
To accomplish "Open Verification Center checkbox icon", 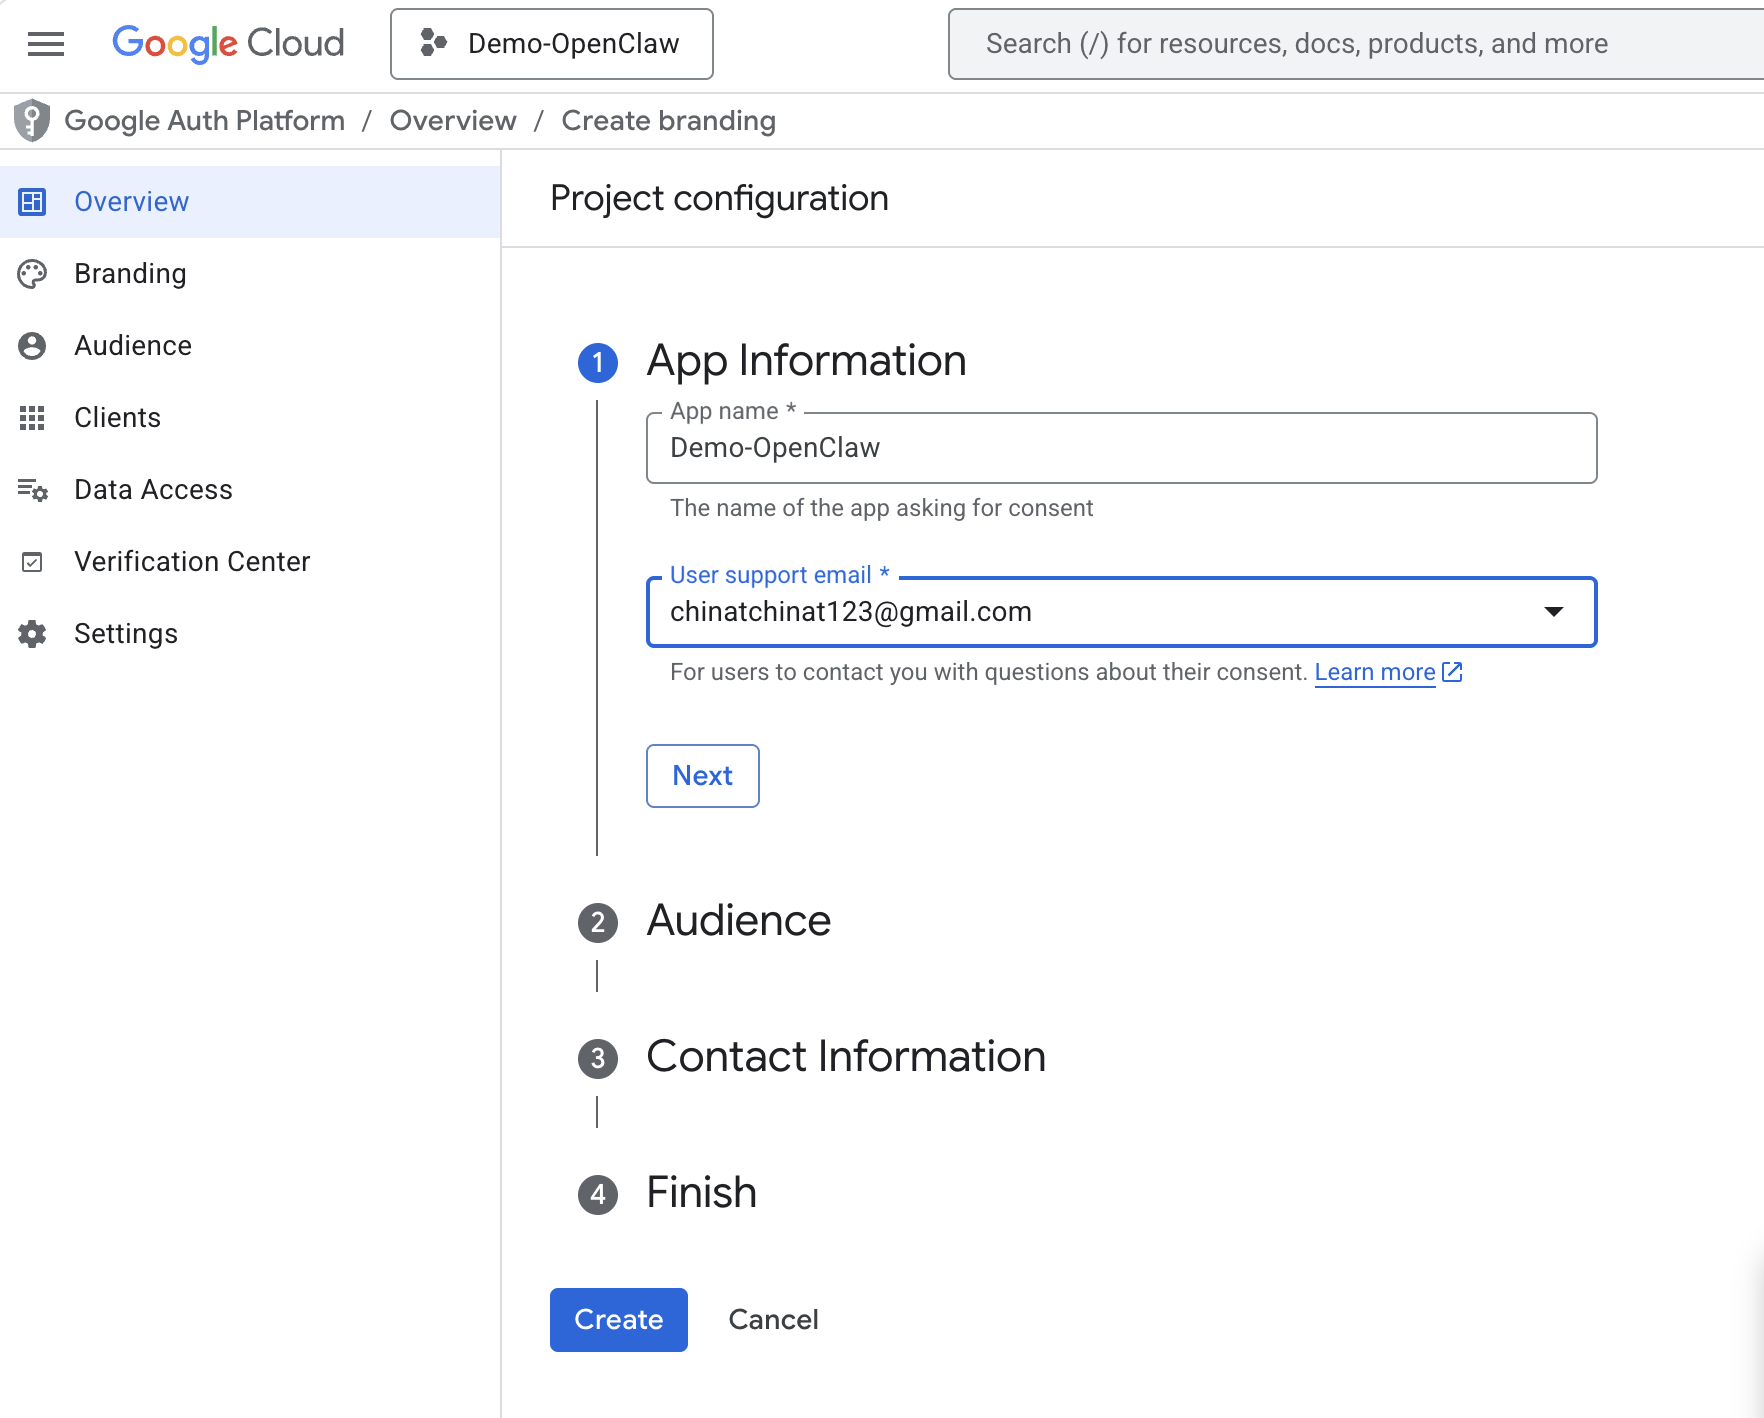I will (33, 561).
